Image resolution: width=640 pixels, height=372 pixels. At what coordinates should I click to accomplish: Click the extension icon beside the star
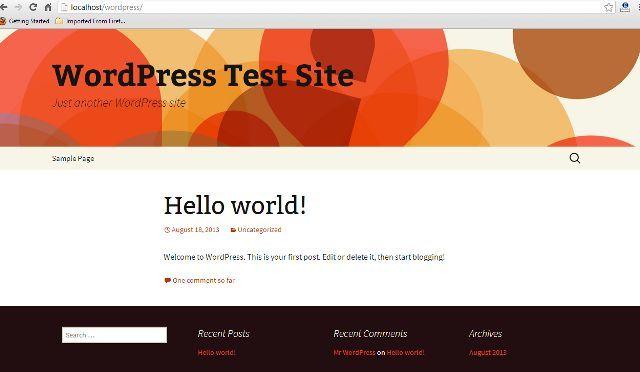click(624, 7)
